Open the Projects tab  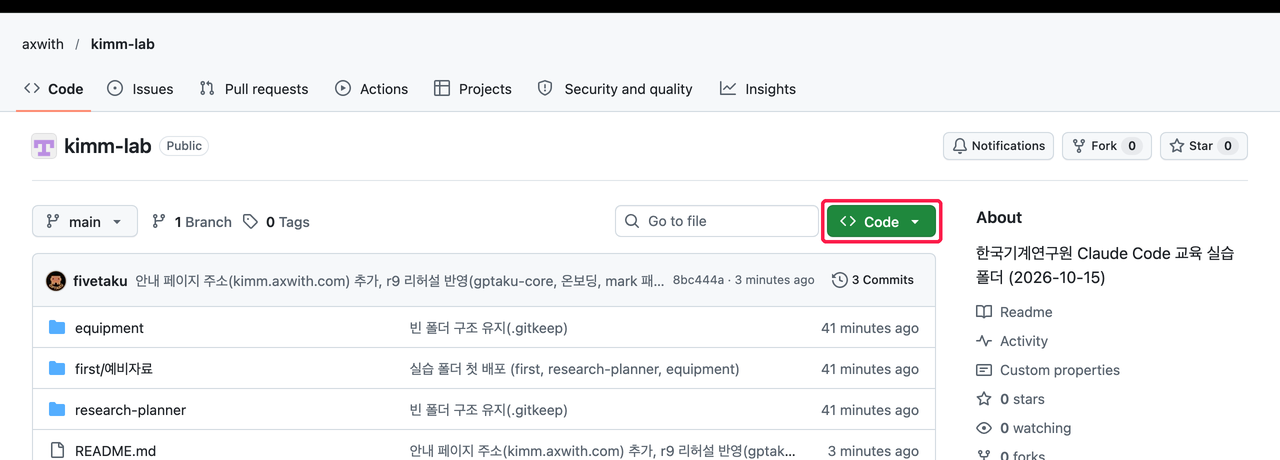click(473, 89)
